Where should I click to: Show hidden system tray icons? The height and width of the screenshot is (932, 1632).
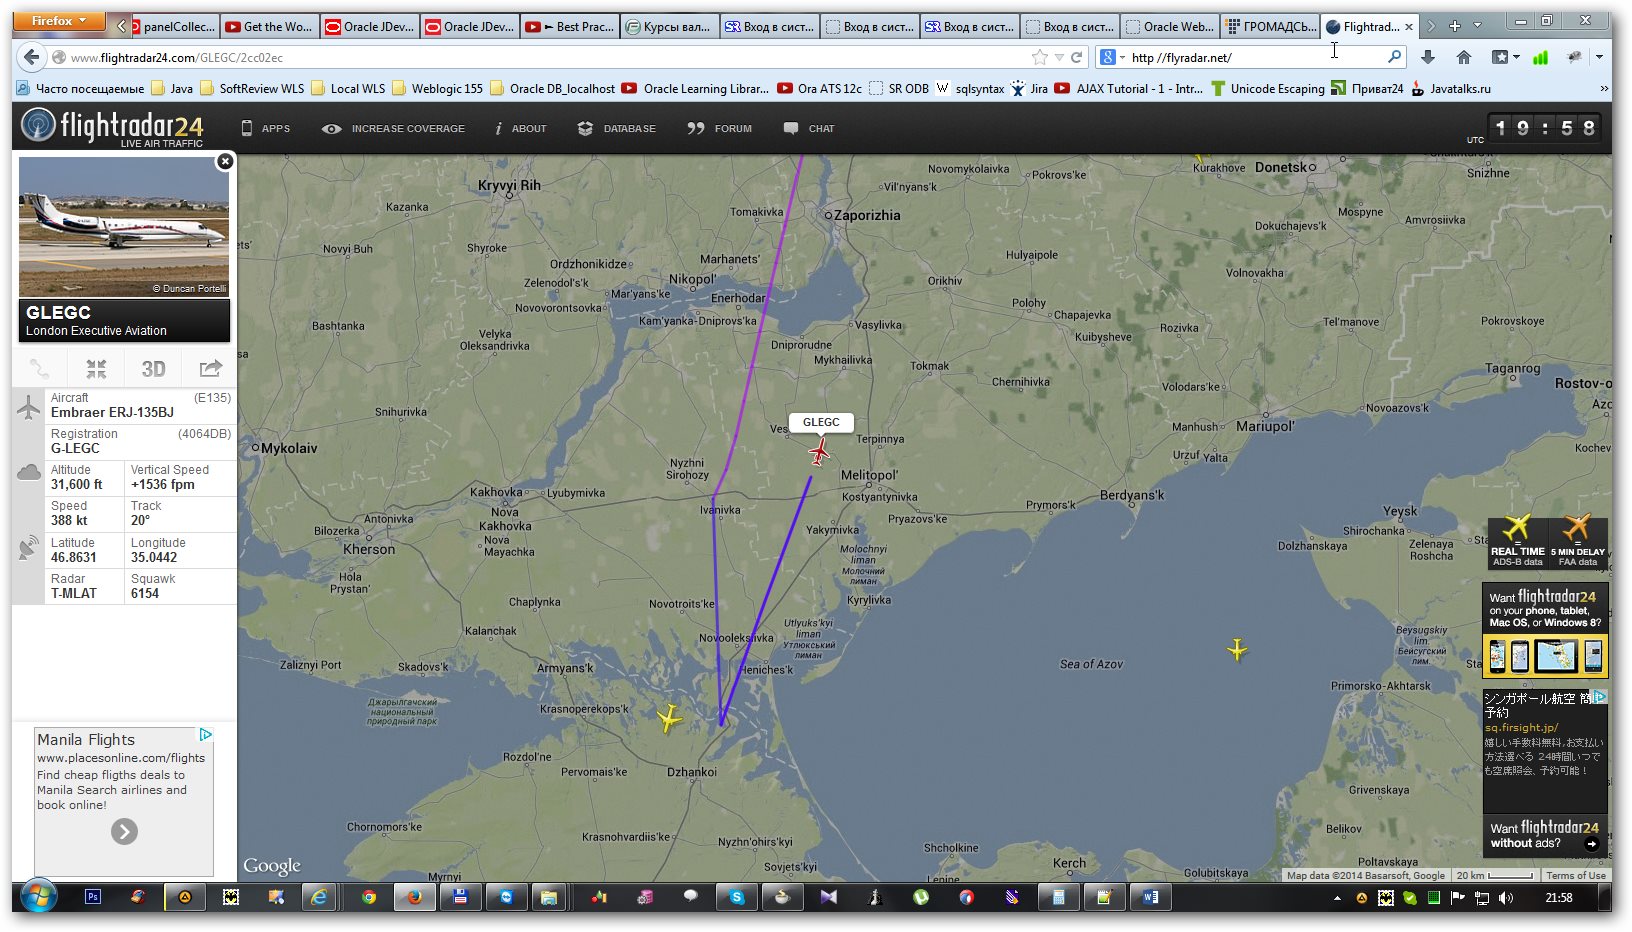(1337, 898)
